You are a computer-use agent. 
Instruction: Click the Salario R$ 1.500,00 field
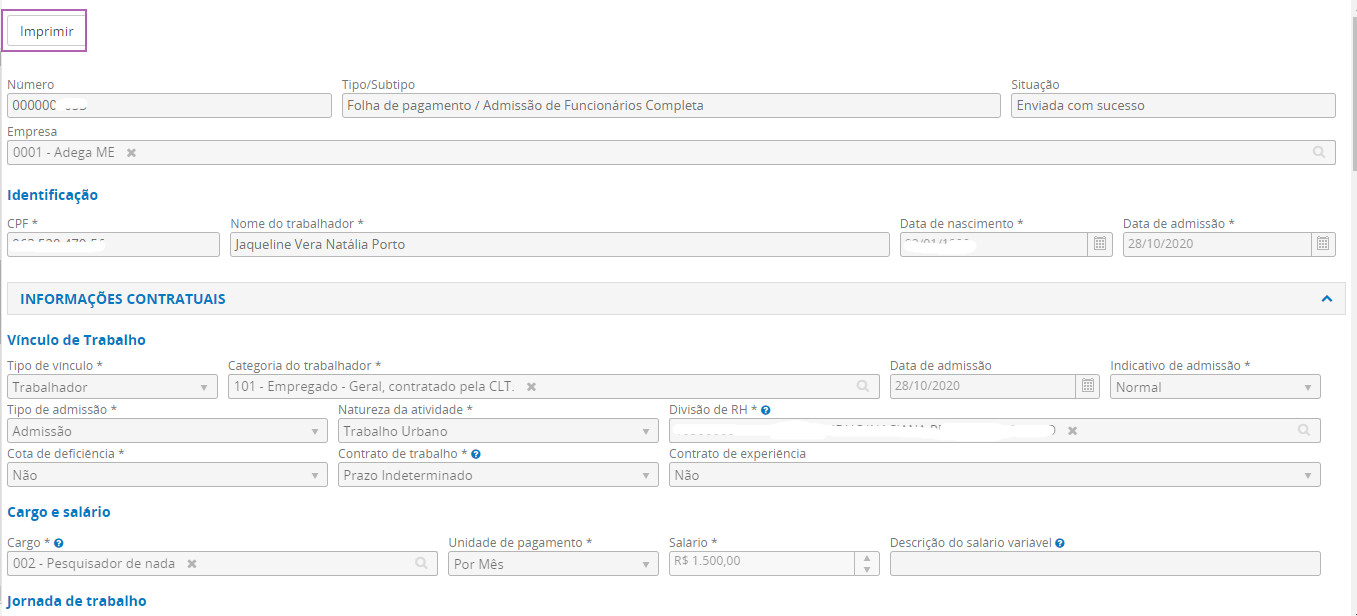(762, 564)
